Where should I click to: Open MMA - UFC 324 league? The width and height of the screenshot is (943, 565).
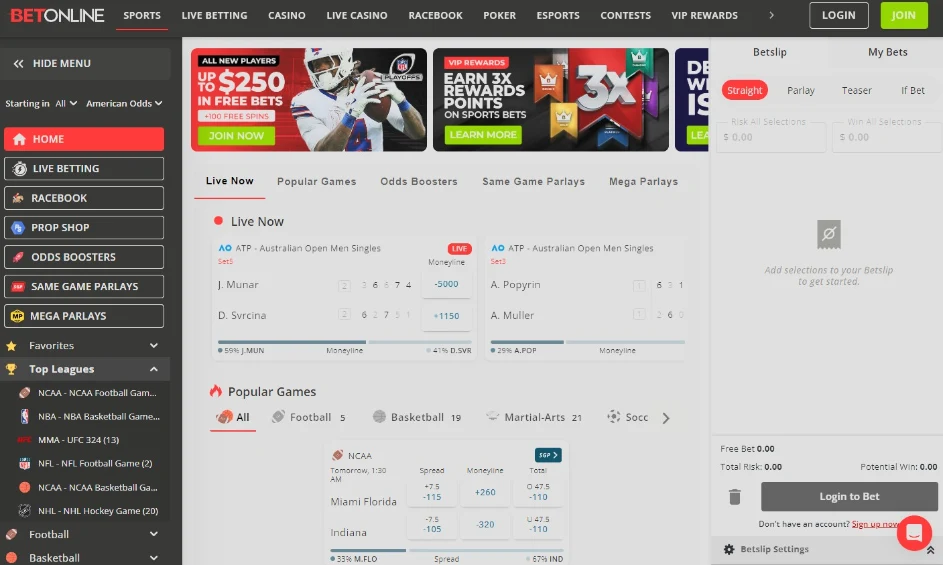coord(78,440)
